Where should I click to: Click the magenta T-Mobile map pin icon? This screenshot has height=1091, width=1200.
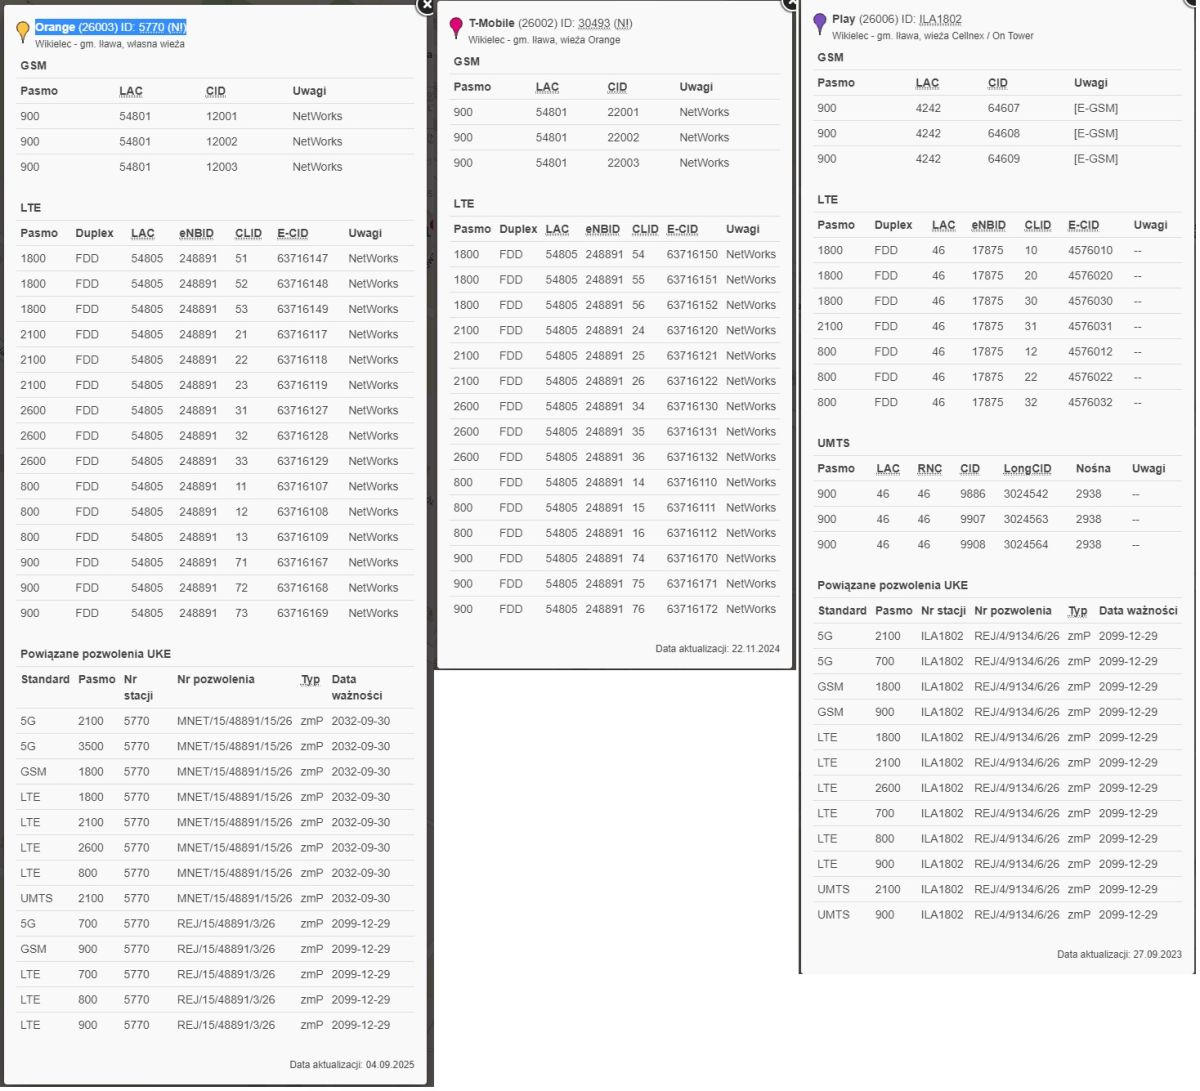[x=456, y=28]
